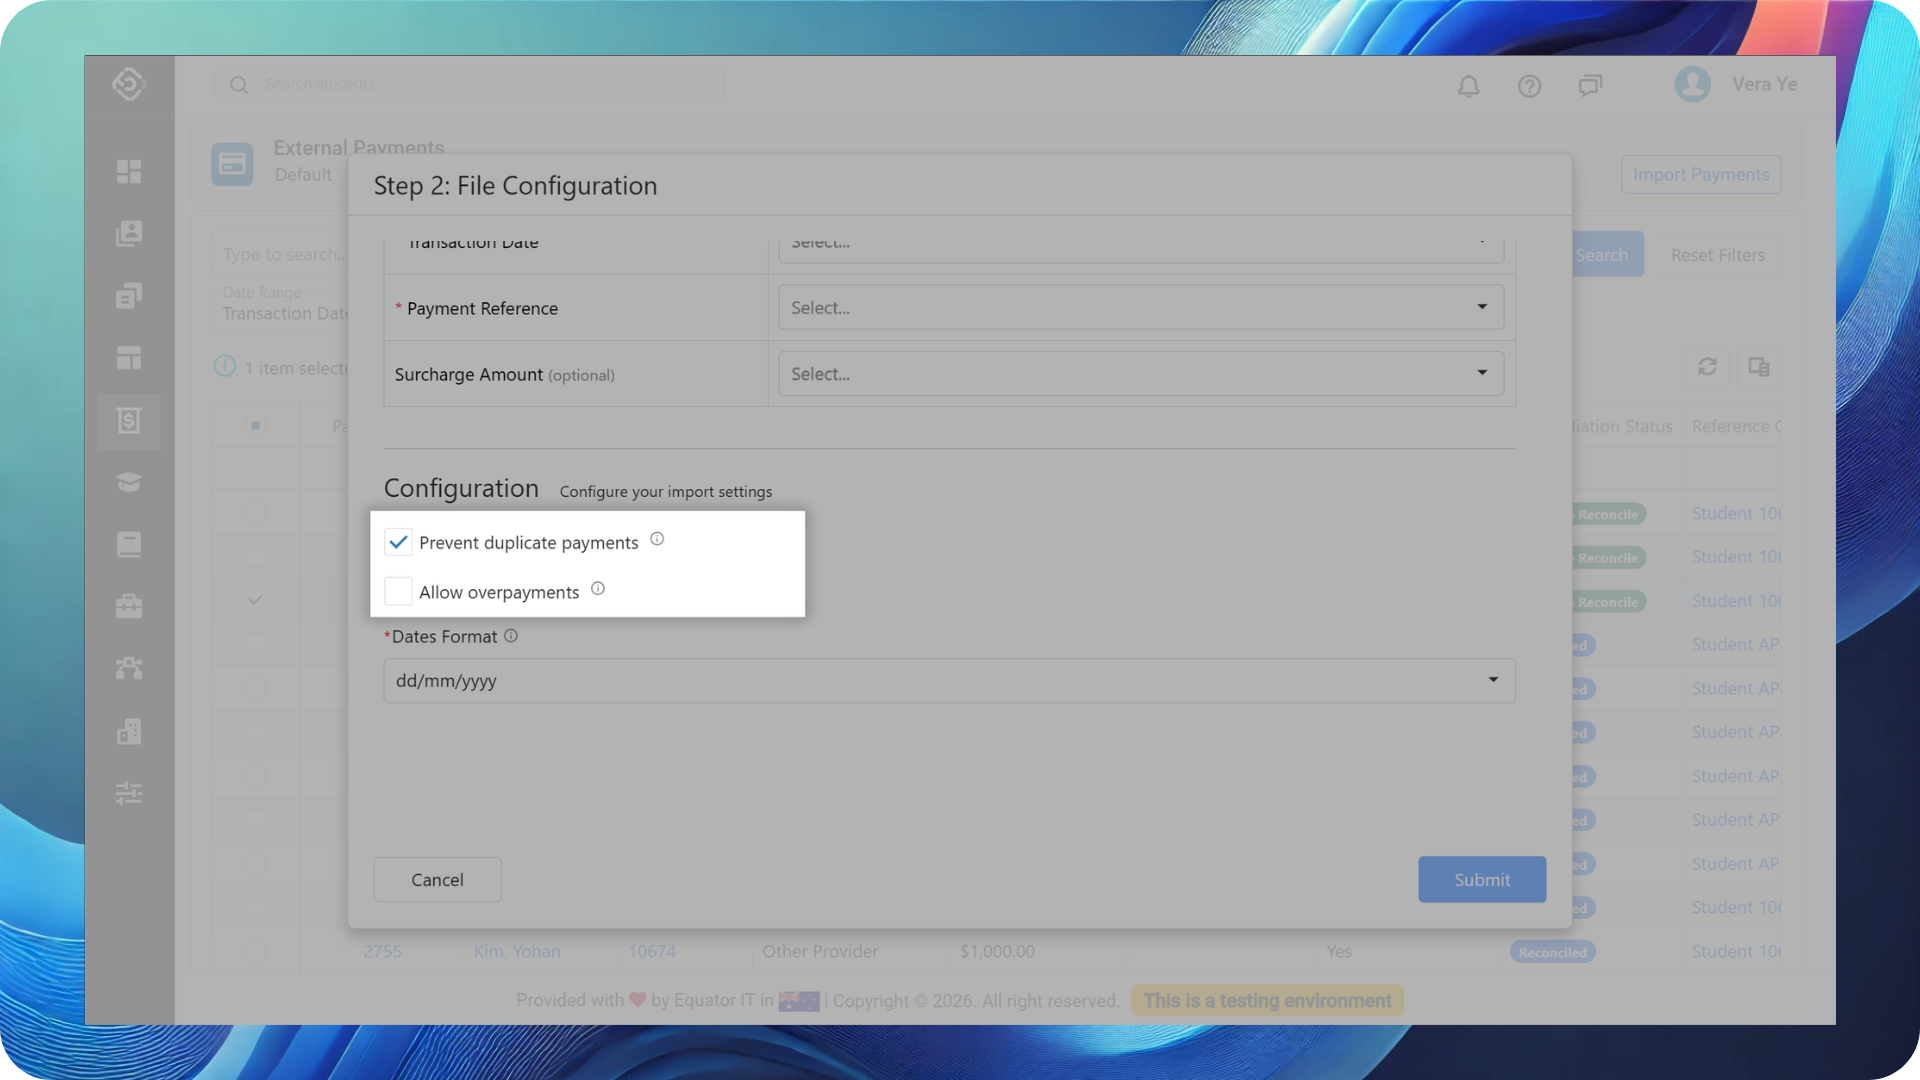Image resolution: width=1920 pixels, height=1080 pixels.
Task: Open the sliders settings sidebar item
Action: click(x=129, y=794)
